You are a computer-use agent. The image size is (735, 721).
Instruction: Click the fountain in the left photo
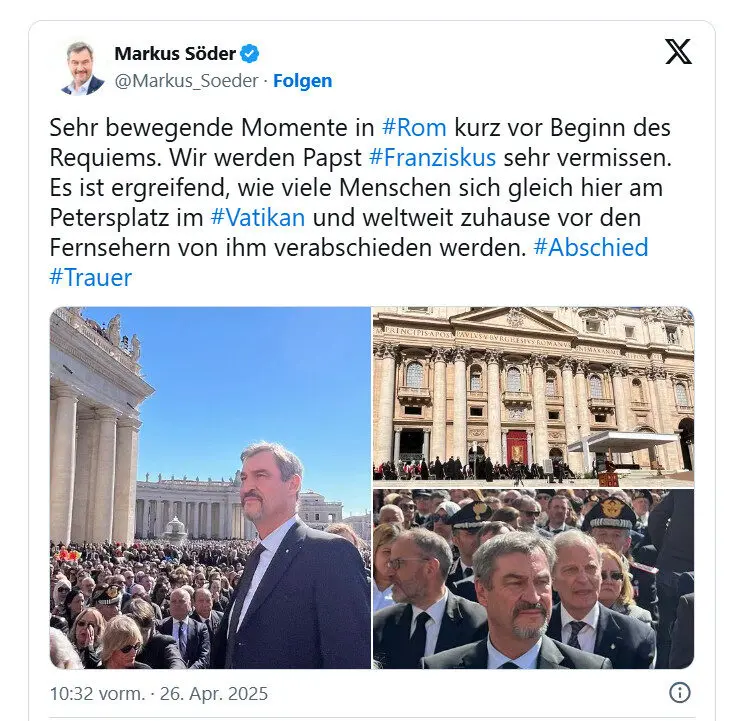click(x=175, y=530)
